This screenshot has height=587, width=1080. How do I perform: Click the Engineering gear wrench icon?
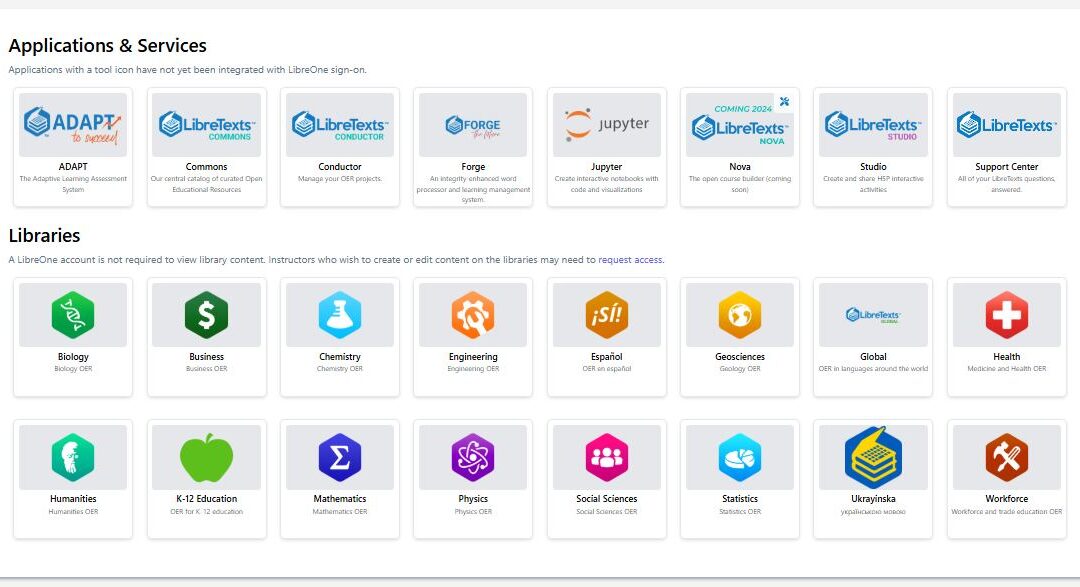click(472, 315)
